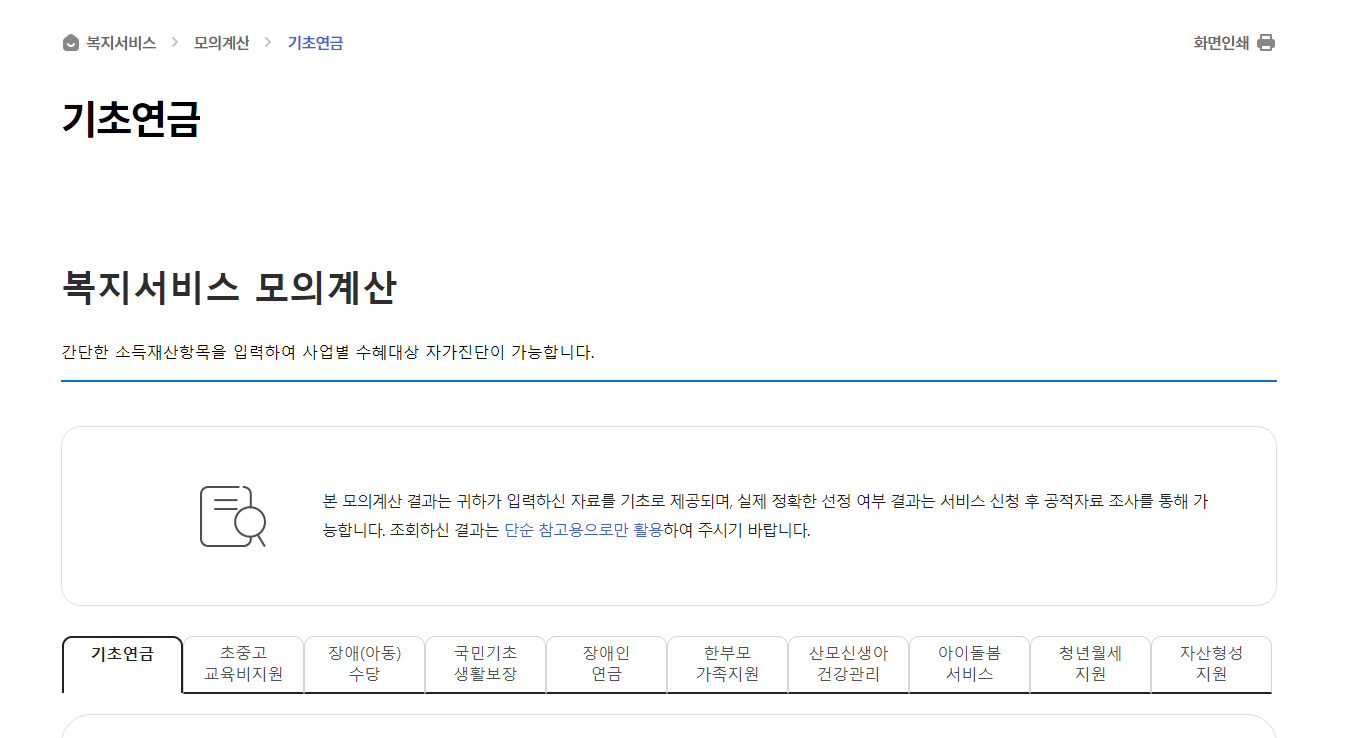Open the 장애(아동) 수당 tab

click(x=364, y=664)
